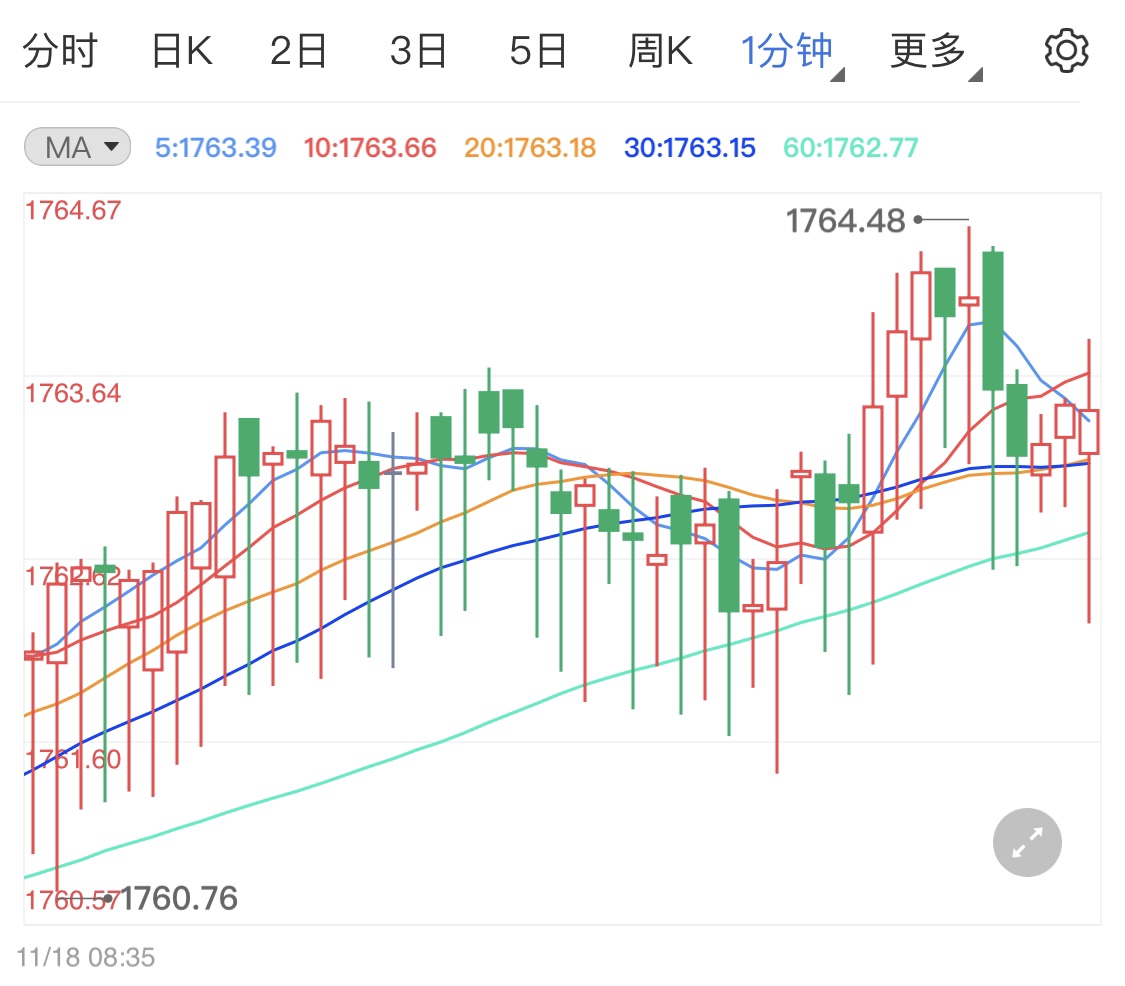Switch to the 分时 tab
This screenshot has height=986, width=1125.
pos(60,51)
